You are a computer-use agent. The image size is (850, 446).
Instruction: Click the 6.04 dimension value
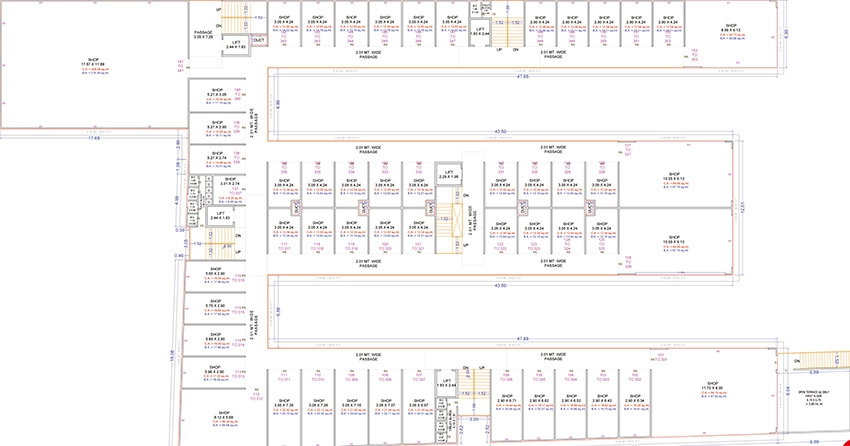(x=788, y=390)
